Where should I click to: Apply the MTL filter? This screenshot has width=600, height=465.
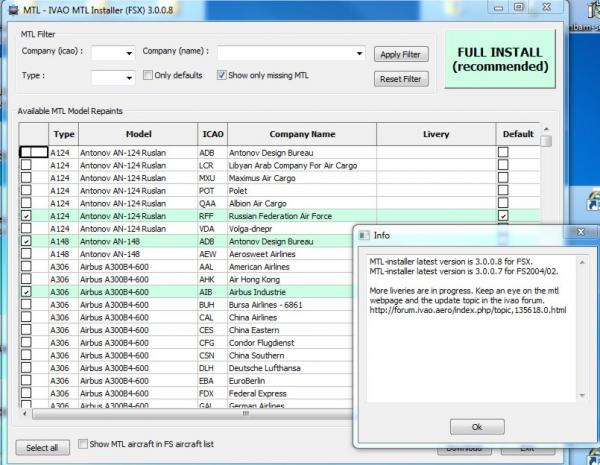(401, 54)
